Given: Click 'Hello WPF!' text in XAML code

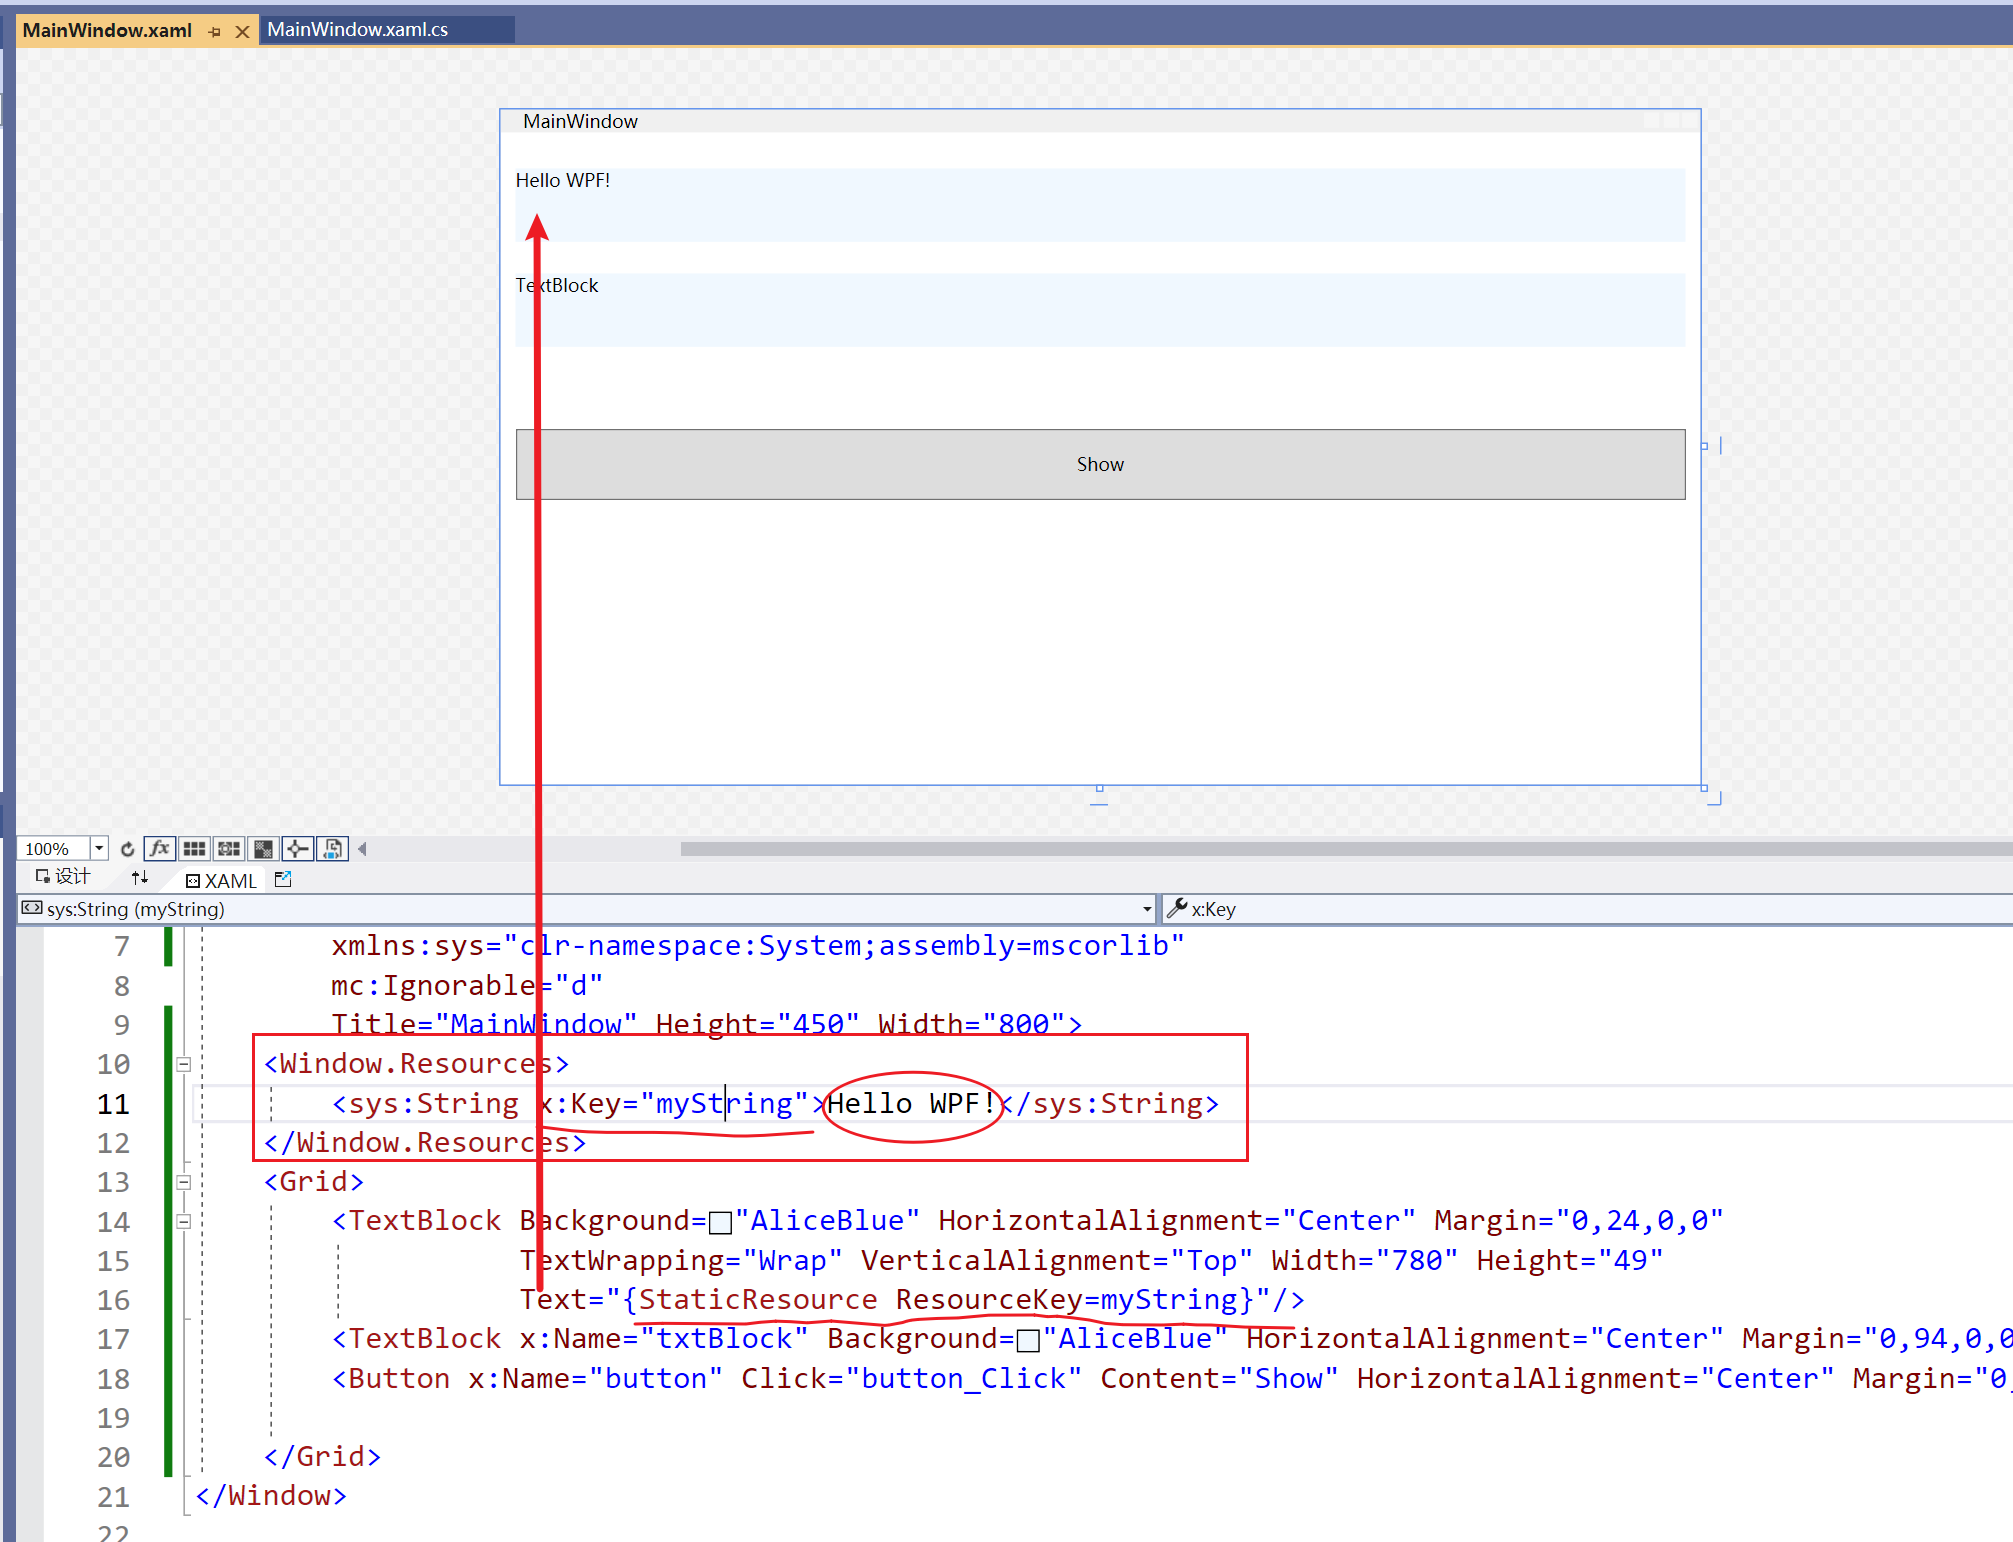Looking at the screenshot, I should [911, 1104].
